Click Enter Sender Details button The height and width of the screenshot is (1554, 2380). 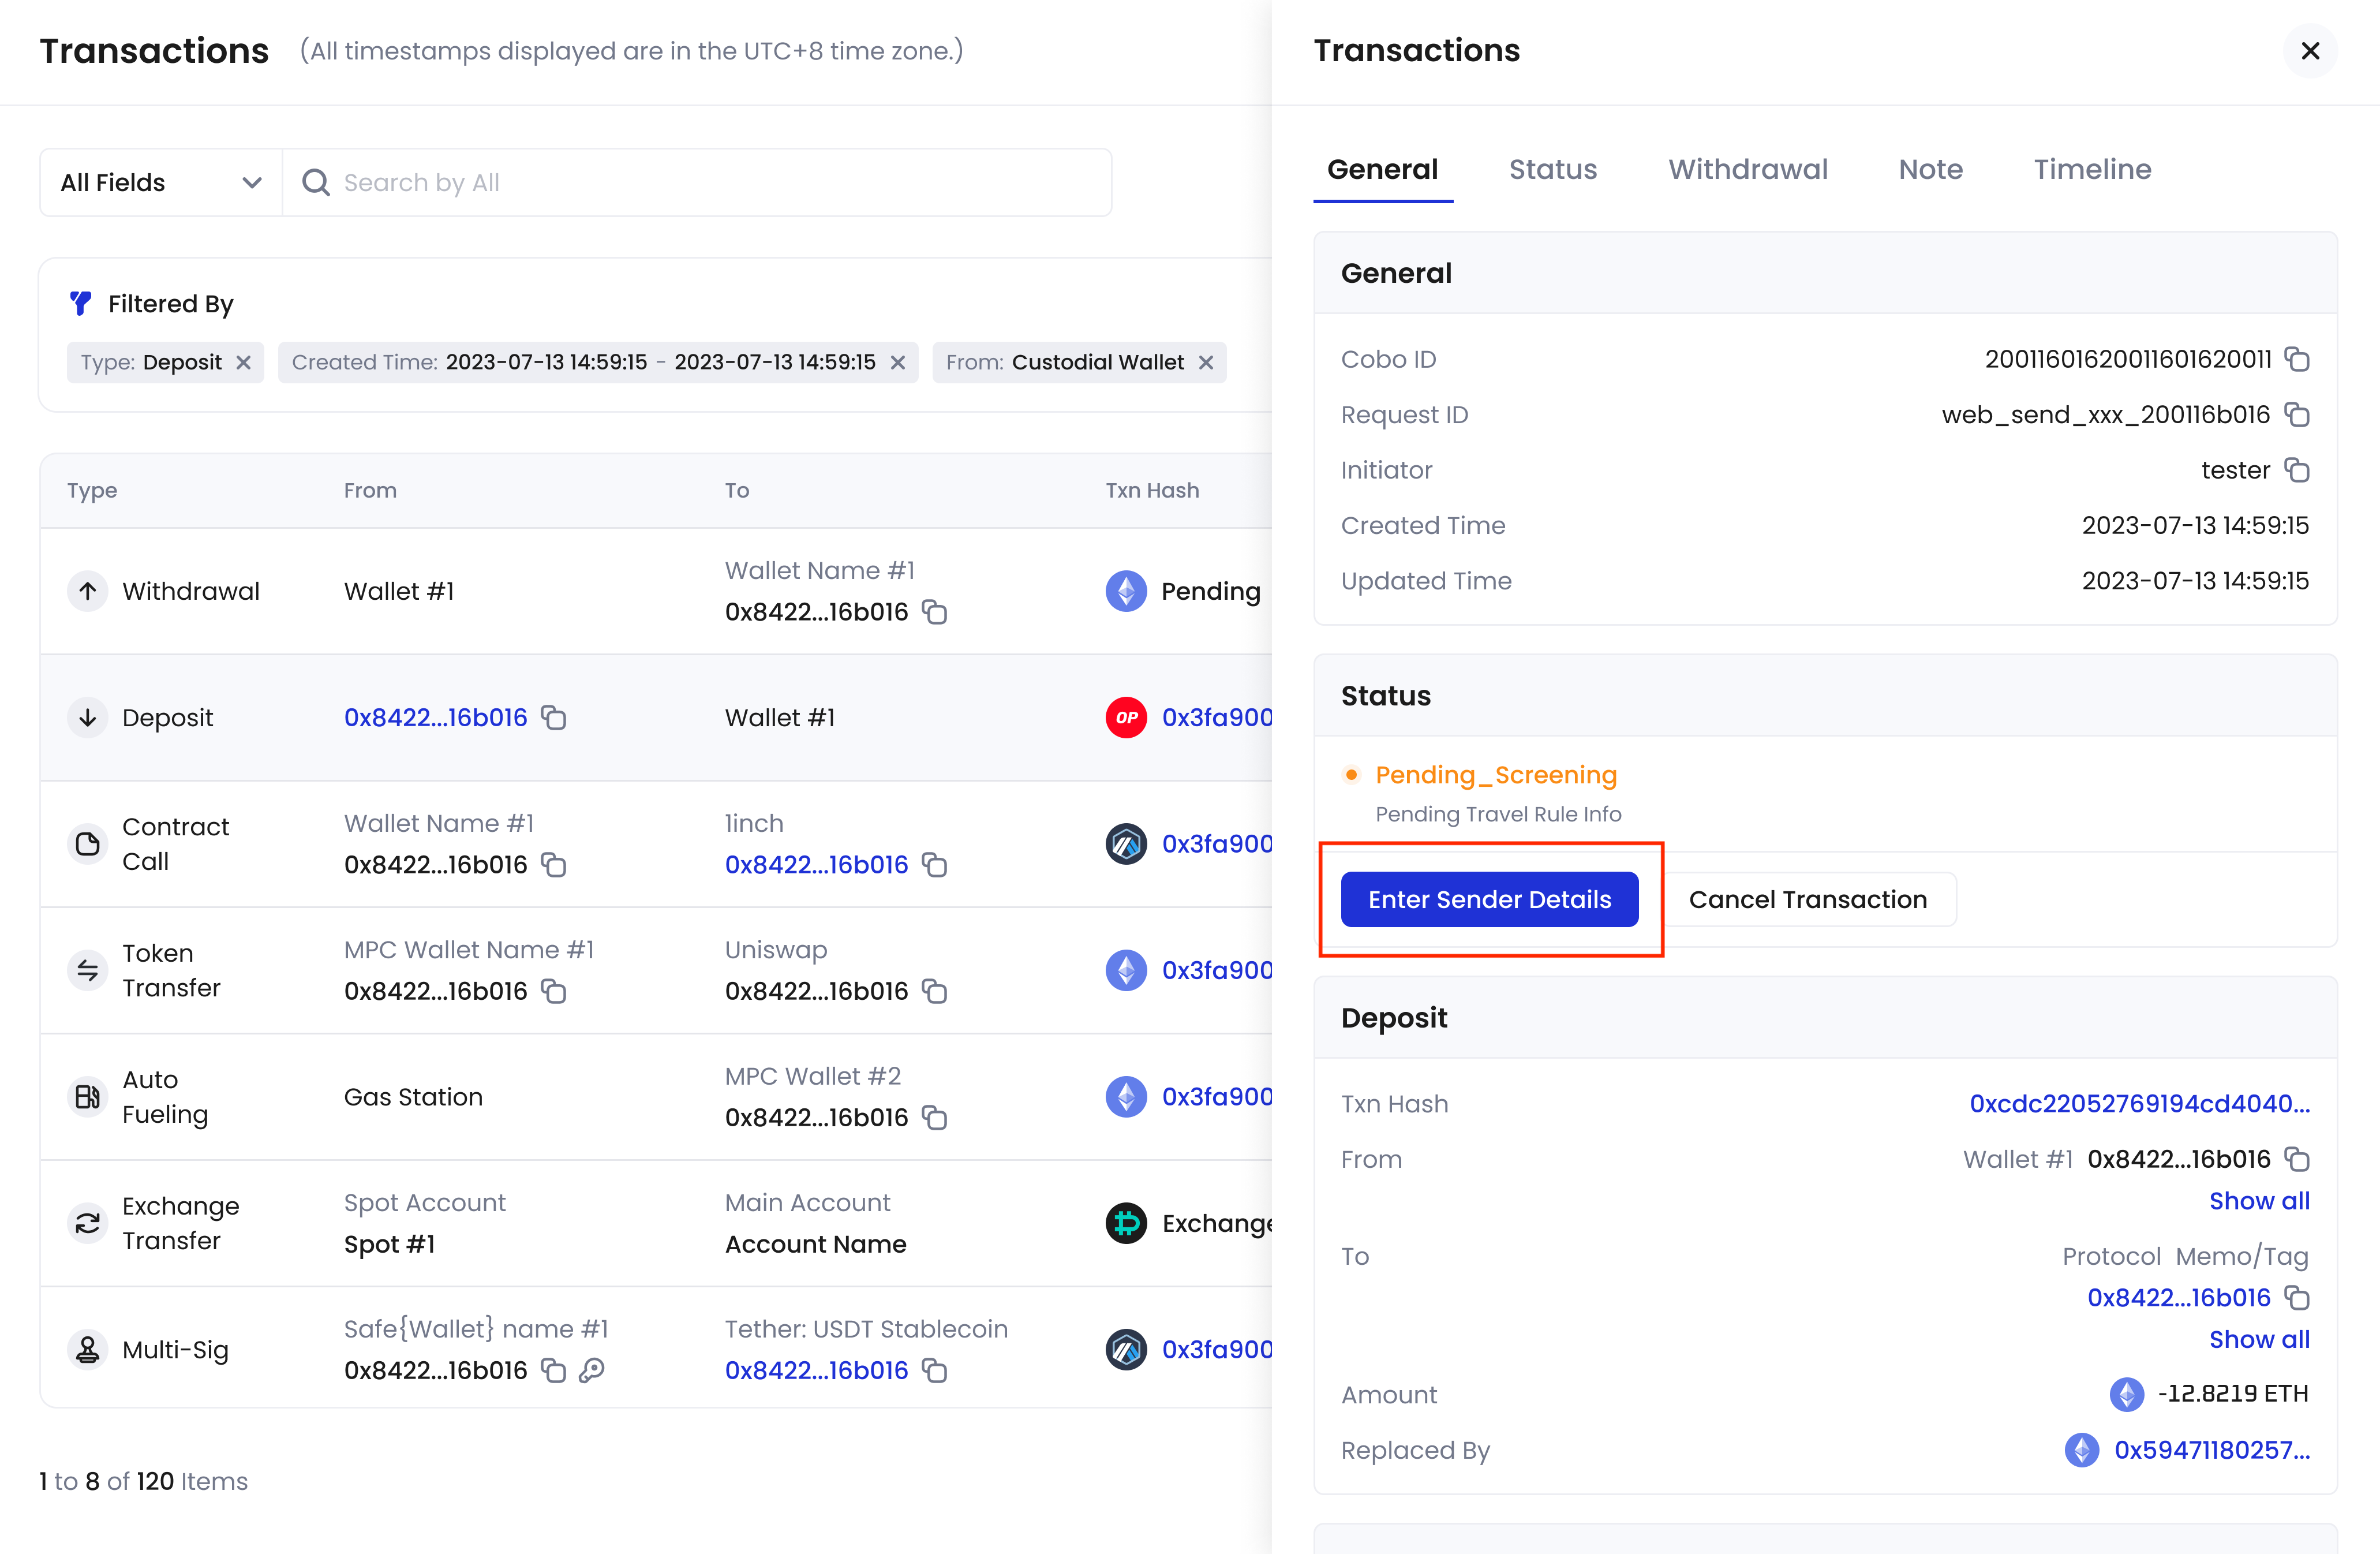click(1489, 899)
